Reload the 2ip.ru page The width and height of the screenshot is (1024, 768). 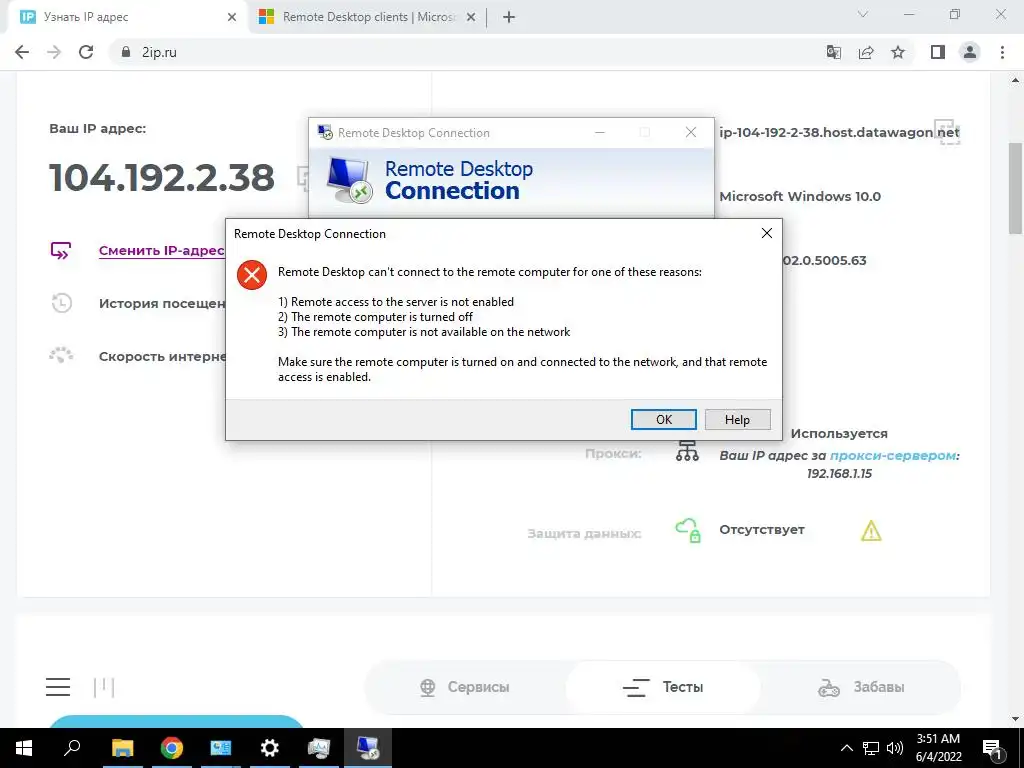pos(86,52)
